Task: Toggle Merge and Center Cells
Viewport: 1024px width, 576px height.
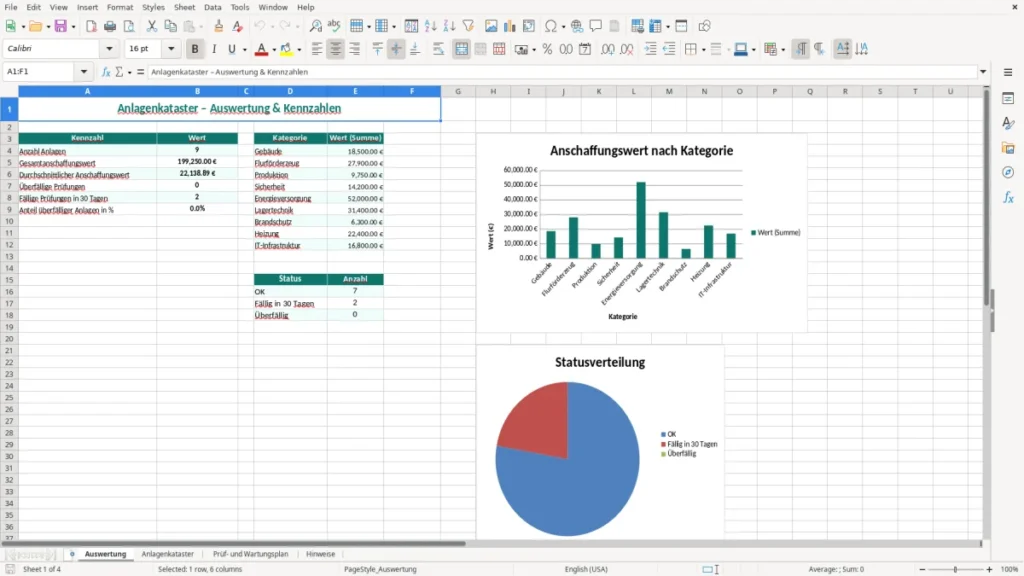Action: pyautogui.click(x=461, y=49)
